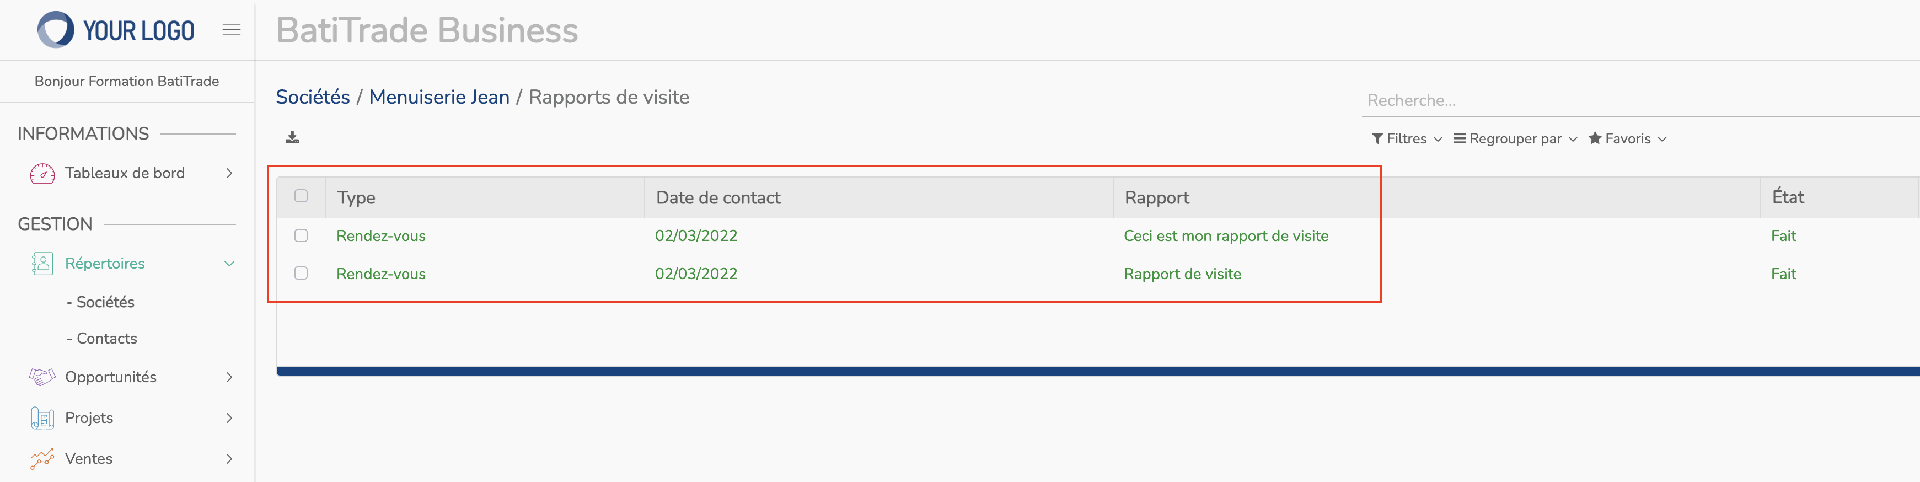Open the Filtres dropdown
This screenshot has height=482, width=1920.
pyautogui.click(x=1407, y=139)
